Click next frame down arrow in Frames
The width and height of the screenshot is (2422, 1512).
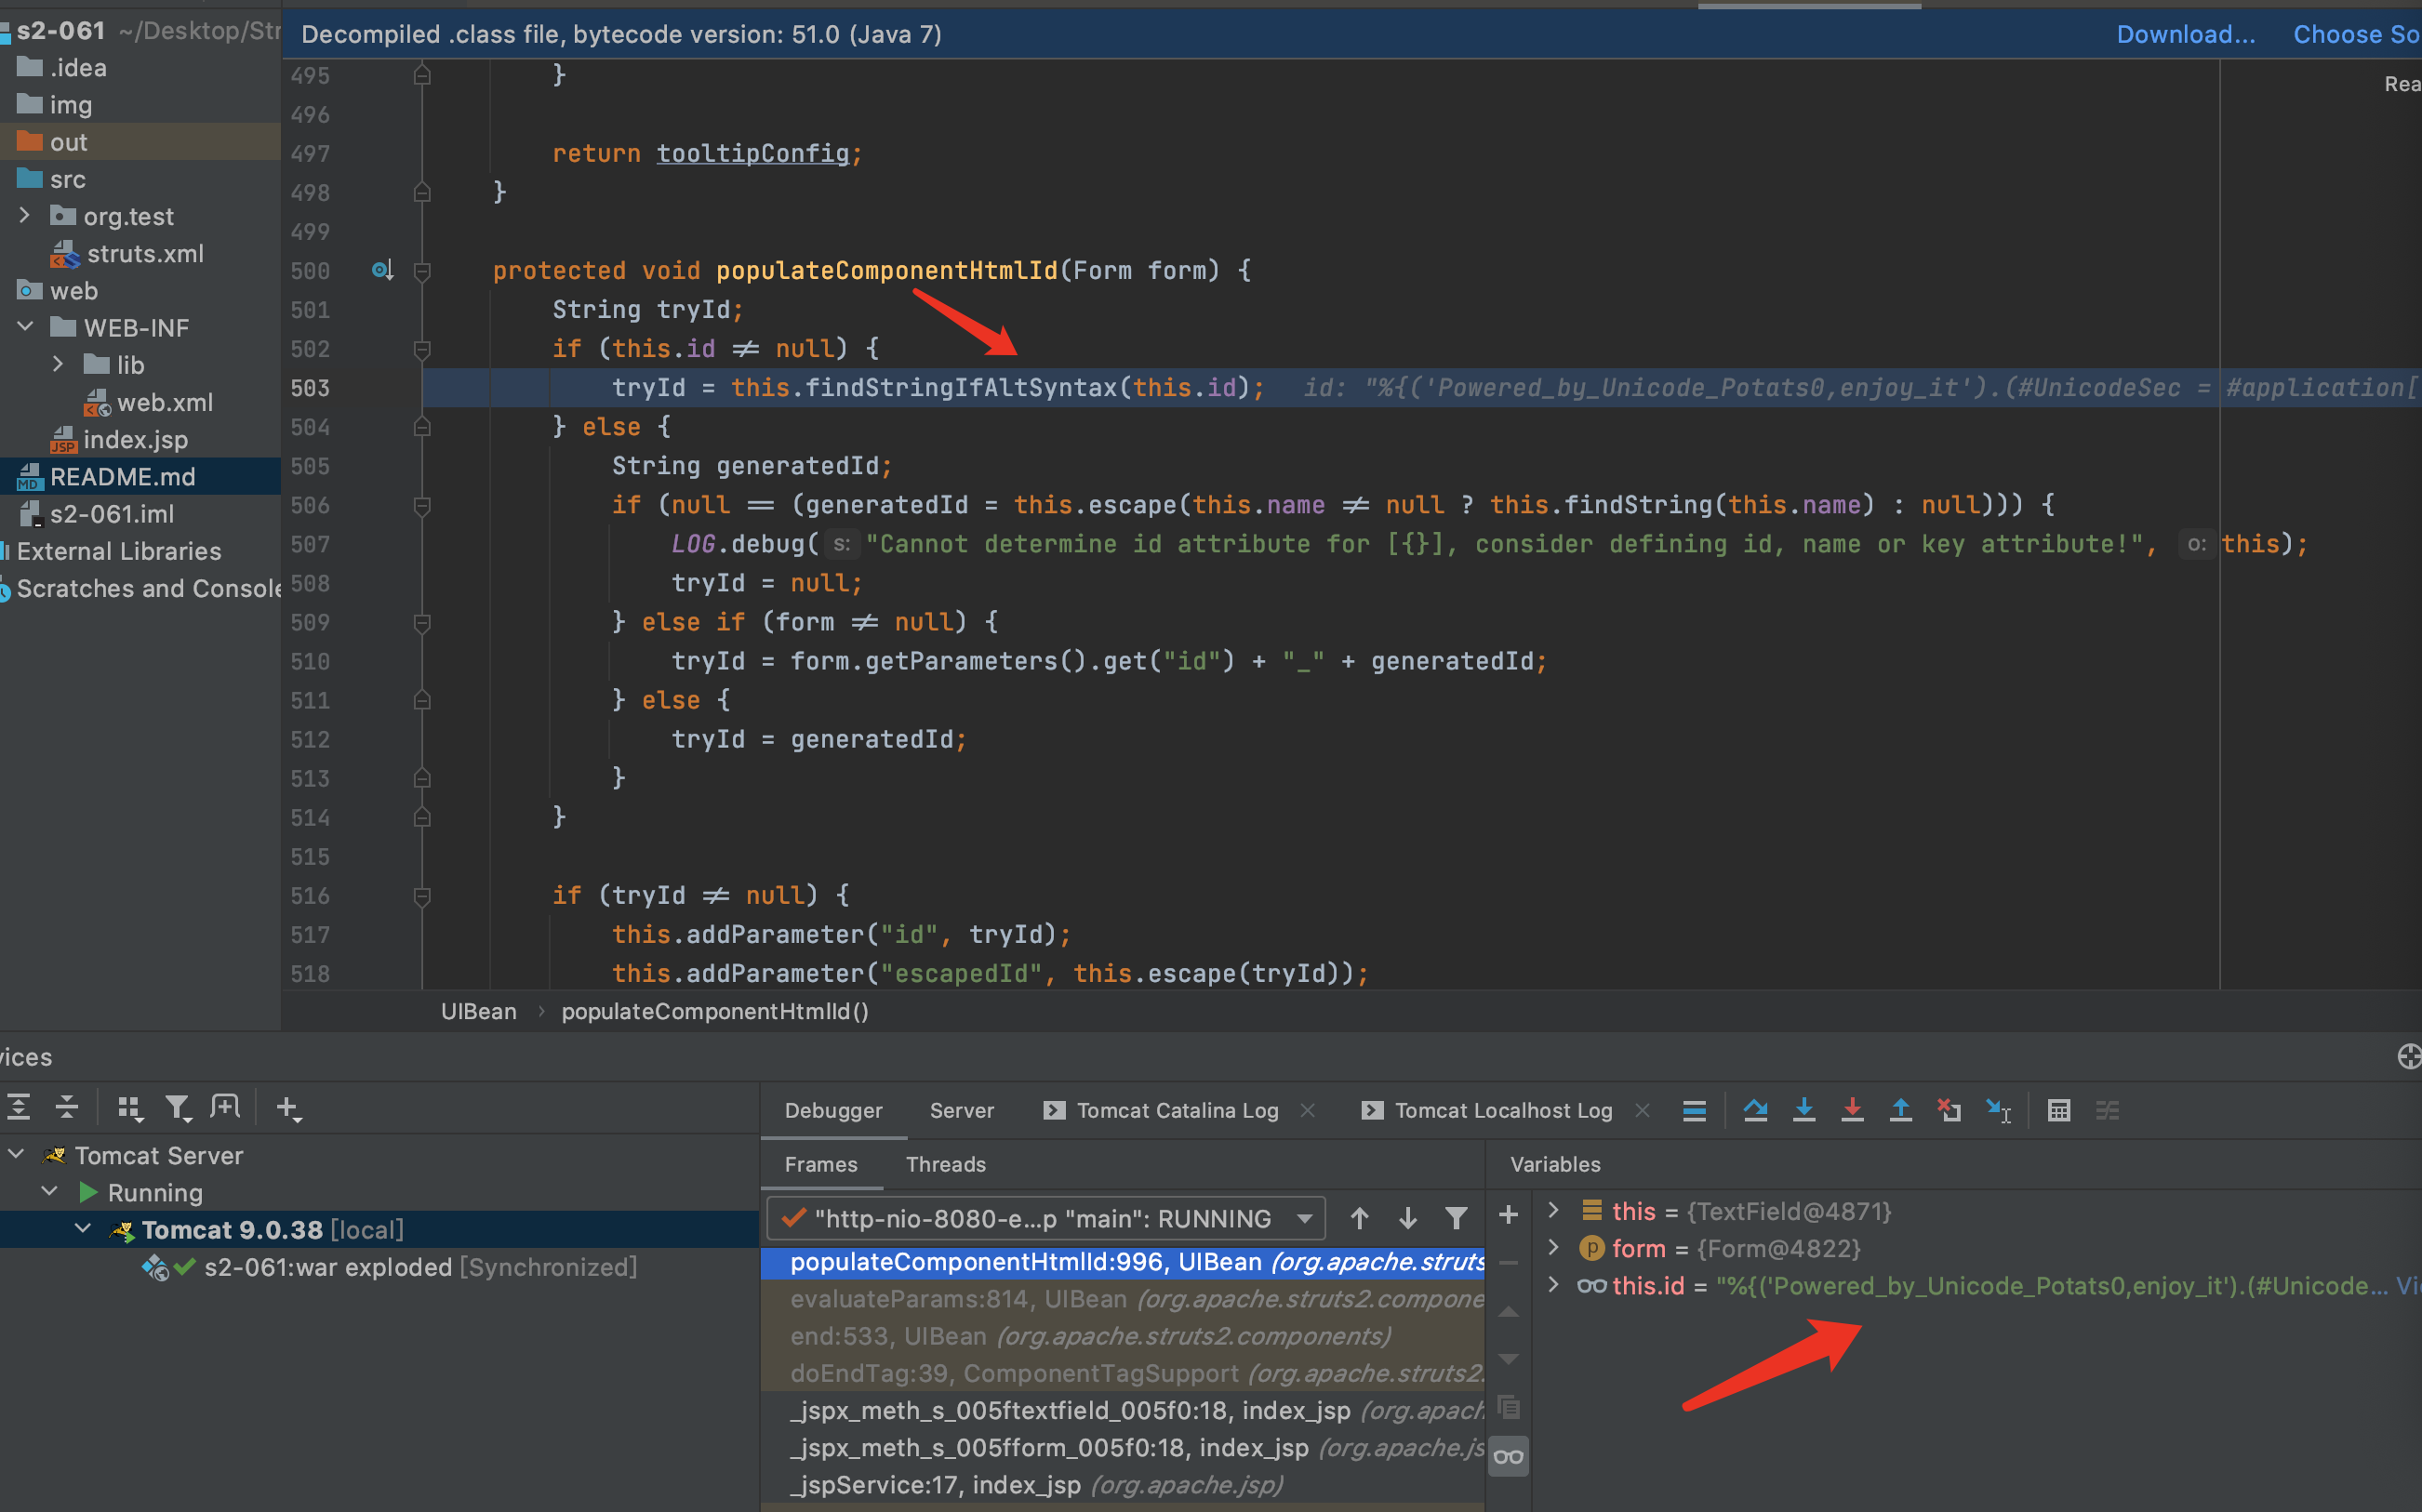click(1408, 1218)
